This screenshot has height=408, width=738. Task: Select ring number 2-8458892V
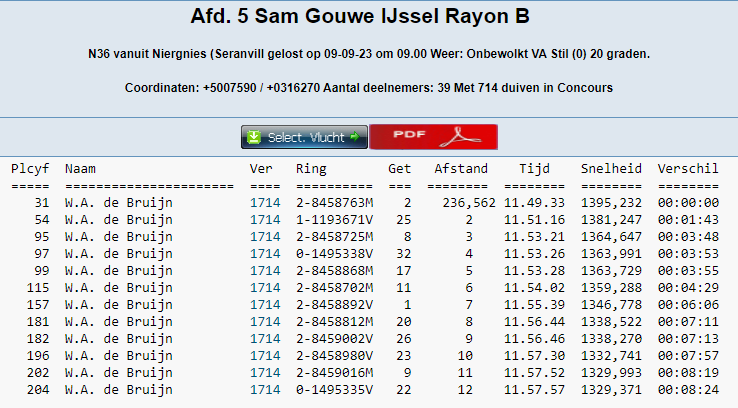[335, 304]
